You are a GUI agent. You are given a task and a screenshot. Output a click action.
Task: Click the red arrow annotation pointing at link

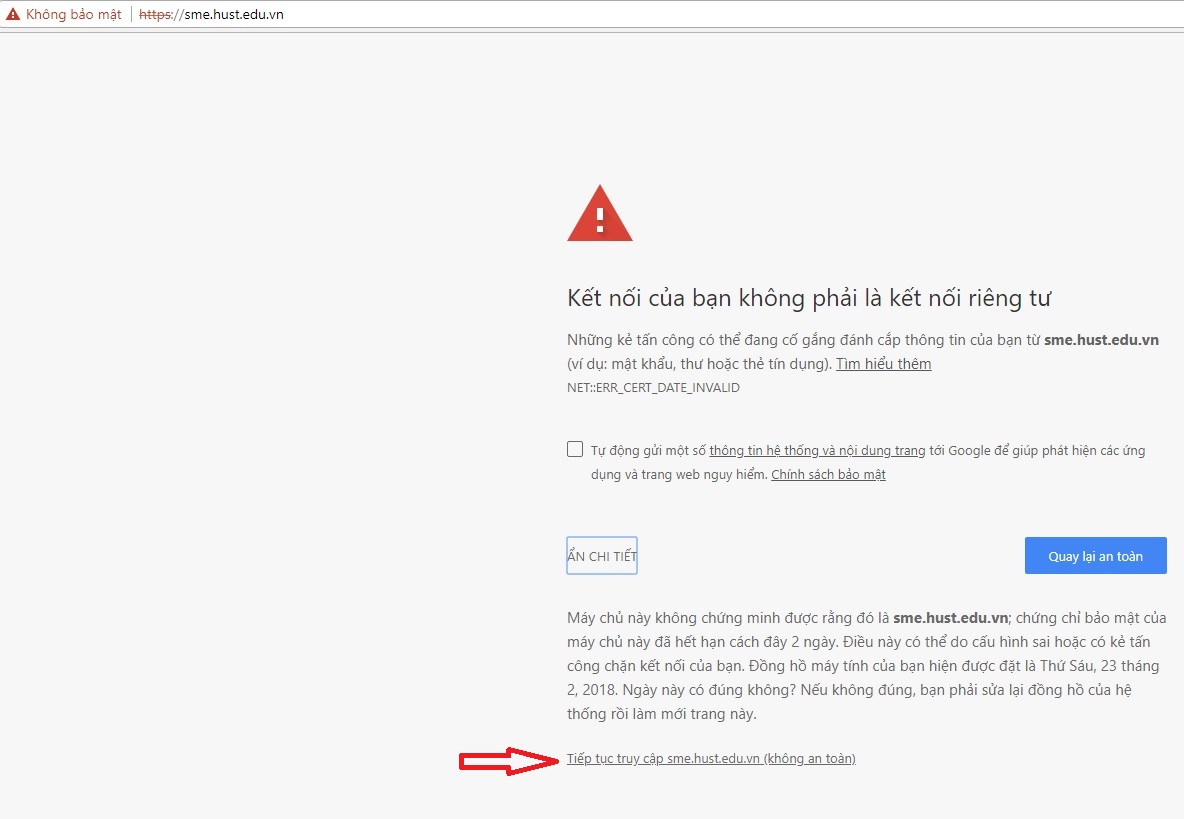click(508, 761)
